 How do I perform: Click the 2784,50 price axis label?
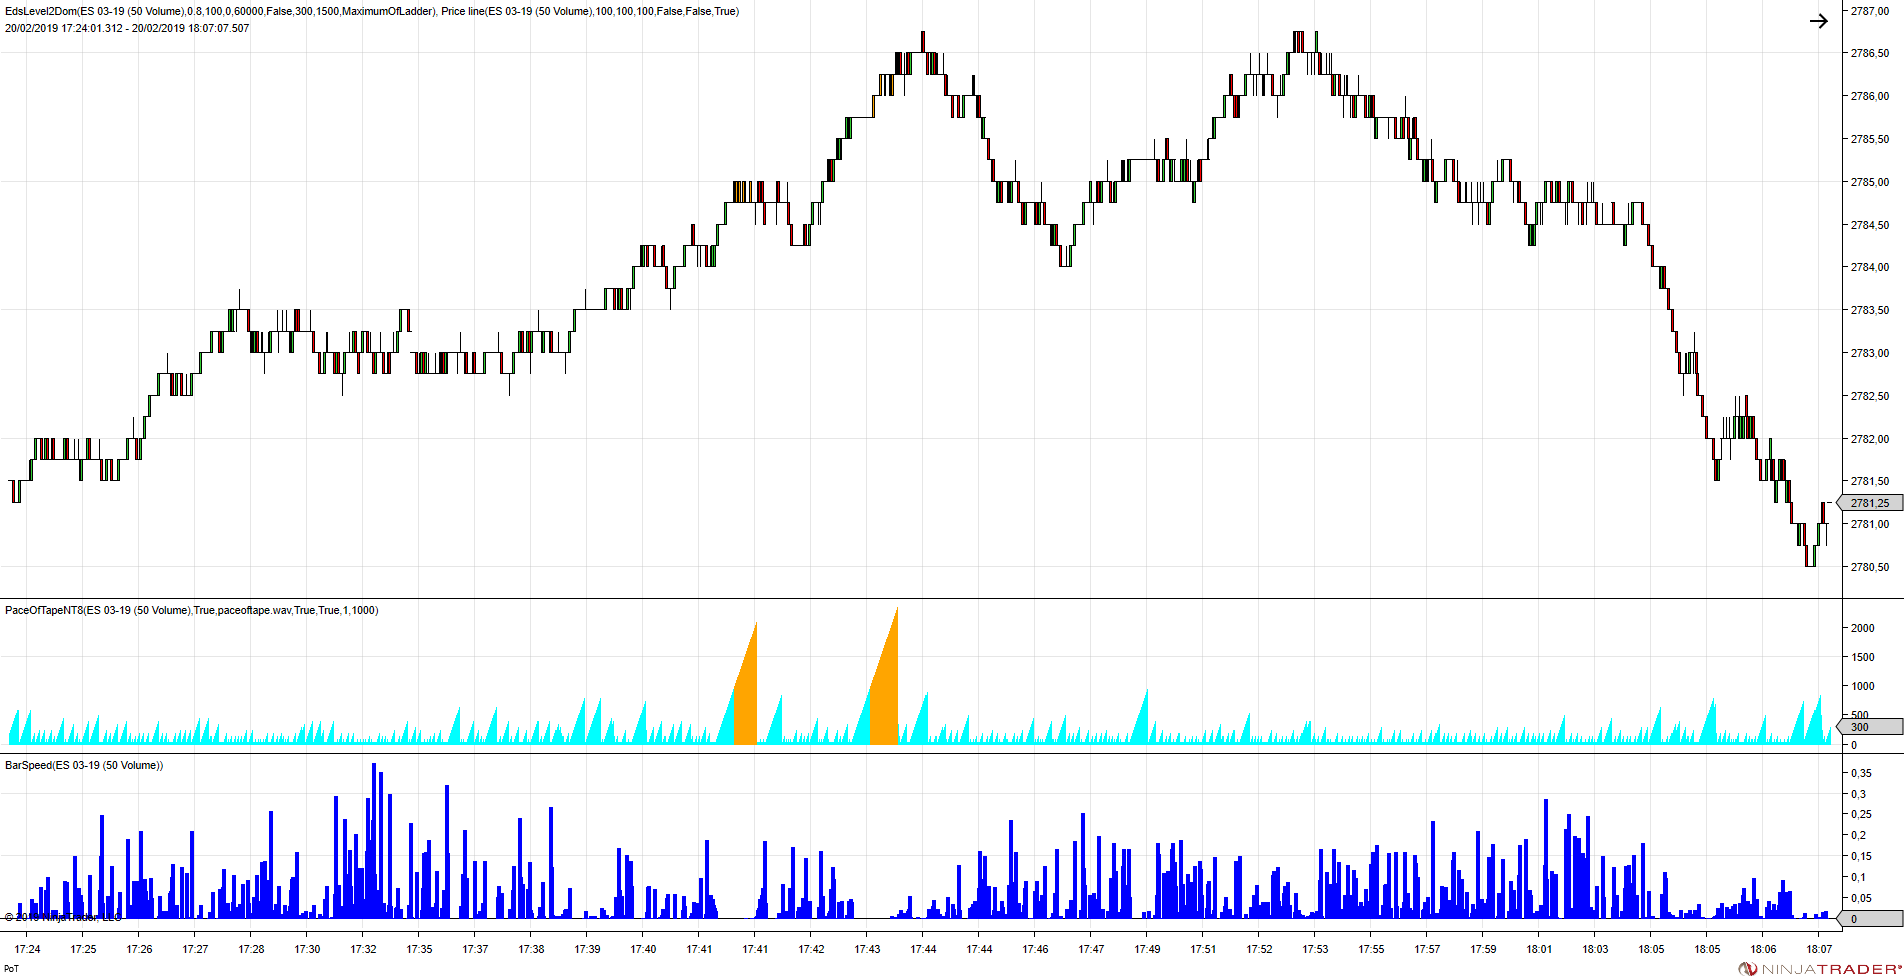click(x=1870, y=225)
